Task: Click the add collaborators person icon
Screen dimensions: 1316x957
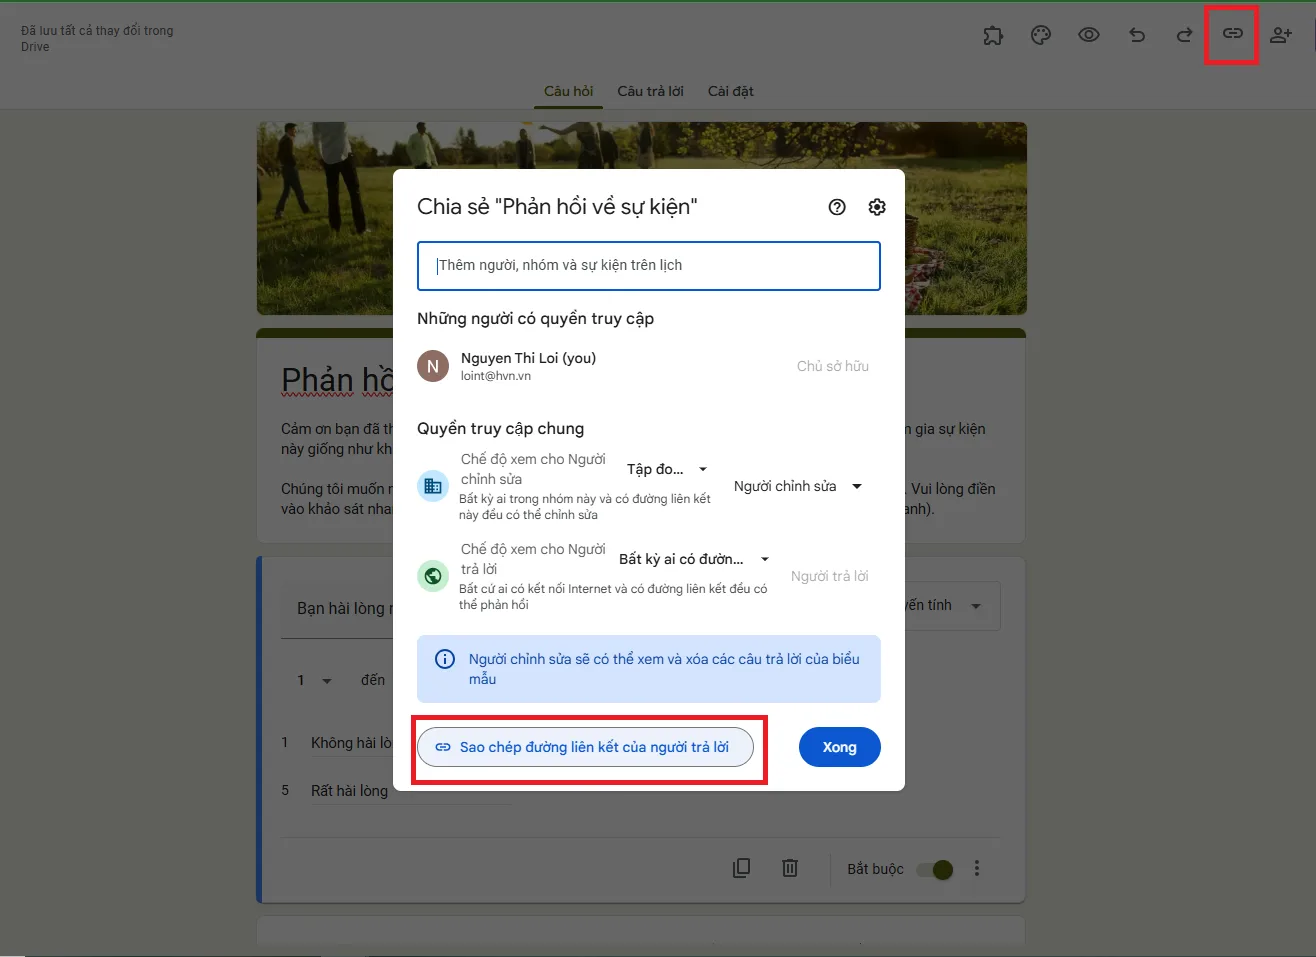Action: (1280, 35)
